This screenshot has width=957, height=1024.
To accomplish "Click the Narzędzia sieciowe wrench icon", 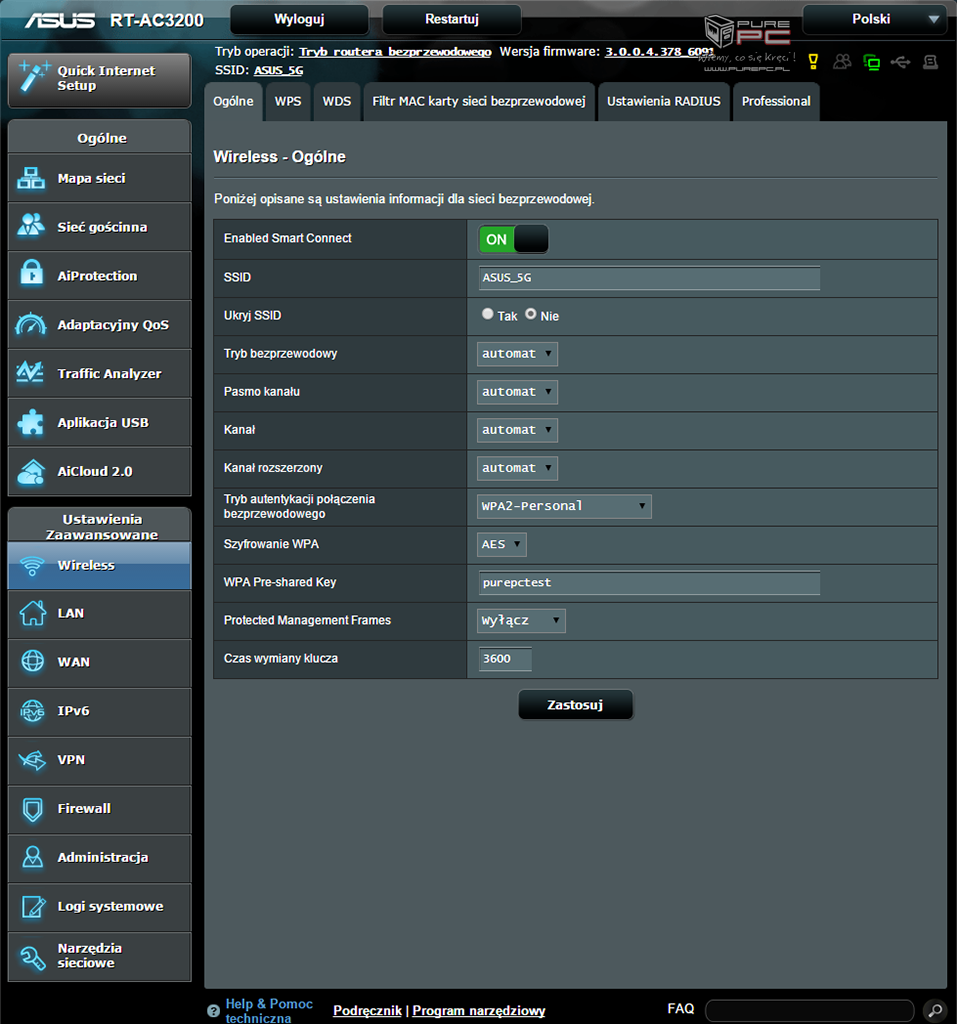I will tap(32, 957).
